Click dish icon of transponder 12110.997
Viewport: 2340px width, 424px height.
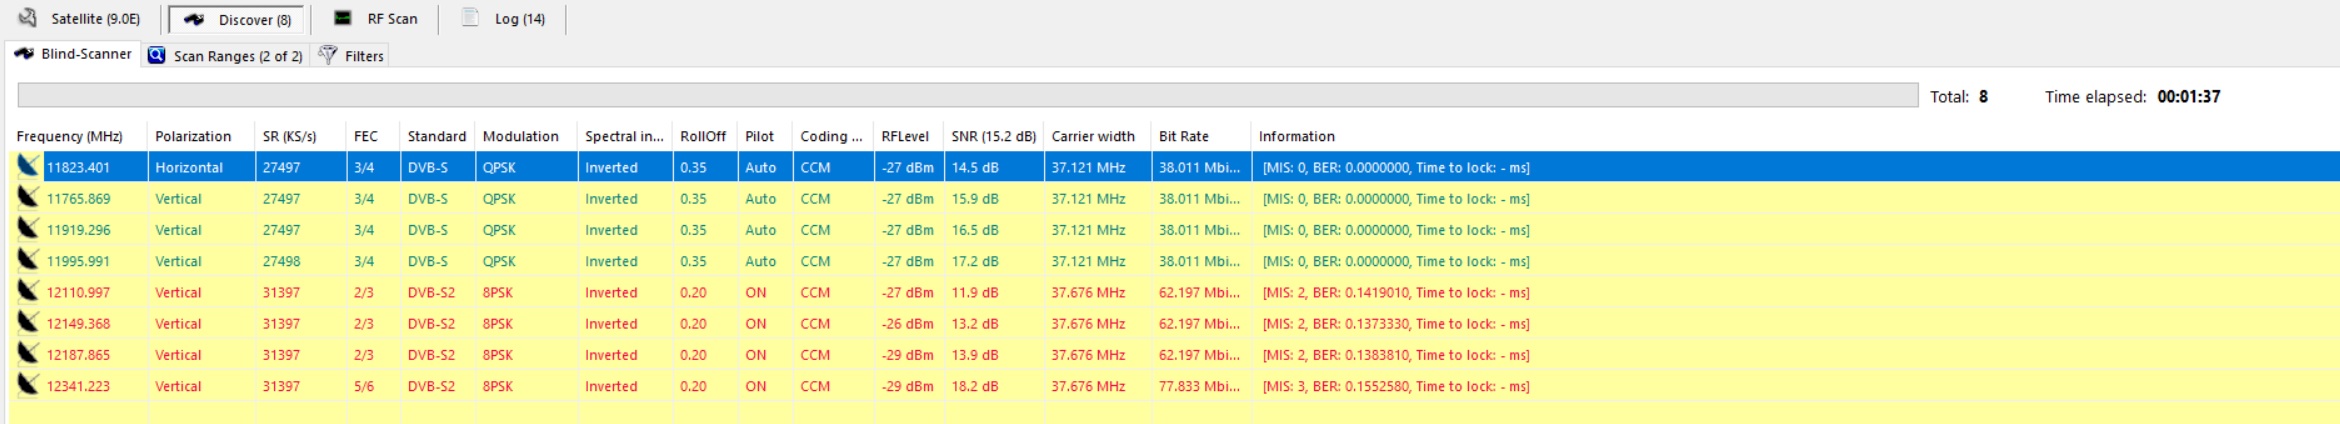28,291
